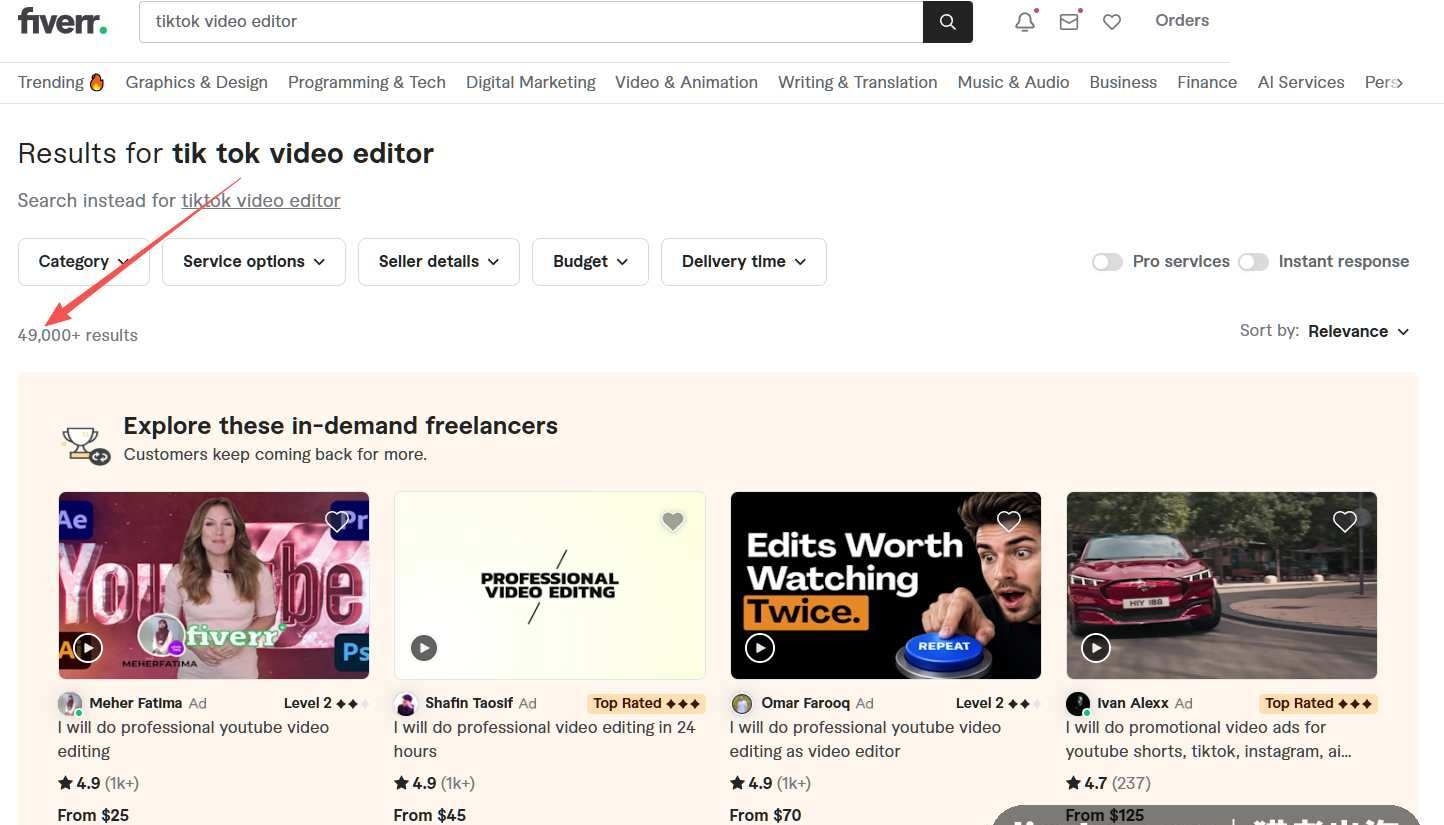Click the search magnifier button
Viewport: 1444px width, 825px height.
click(947, 22)
